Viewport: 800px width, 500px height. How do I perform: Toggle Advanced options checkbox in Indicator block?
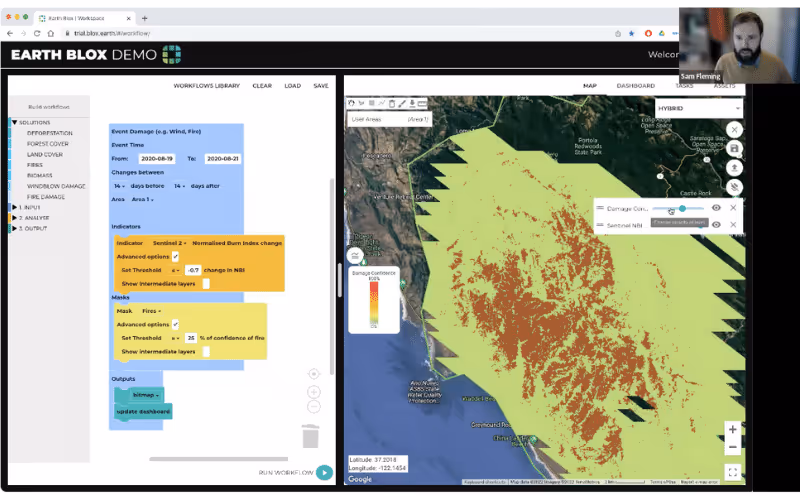coord(176,256)
